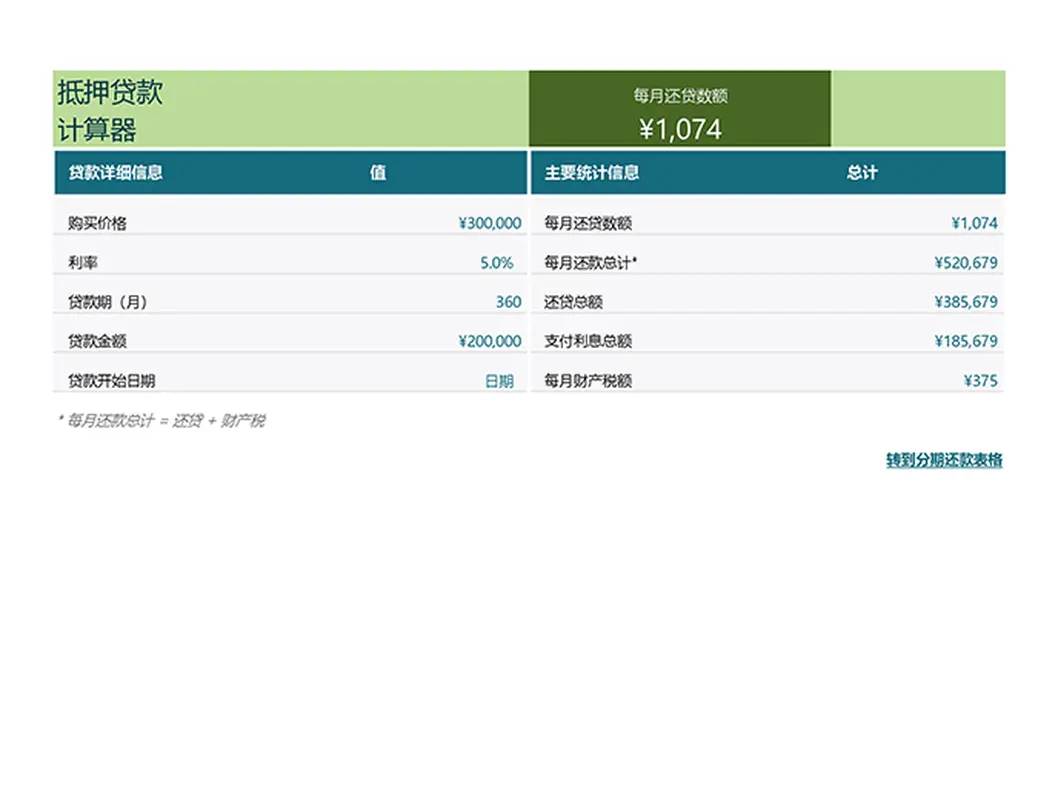Click the footnote 每月还款总计 = 还贷 + 财产税
The height and width of the screenshot is (800, 1038).
(162, 421)
